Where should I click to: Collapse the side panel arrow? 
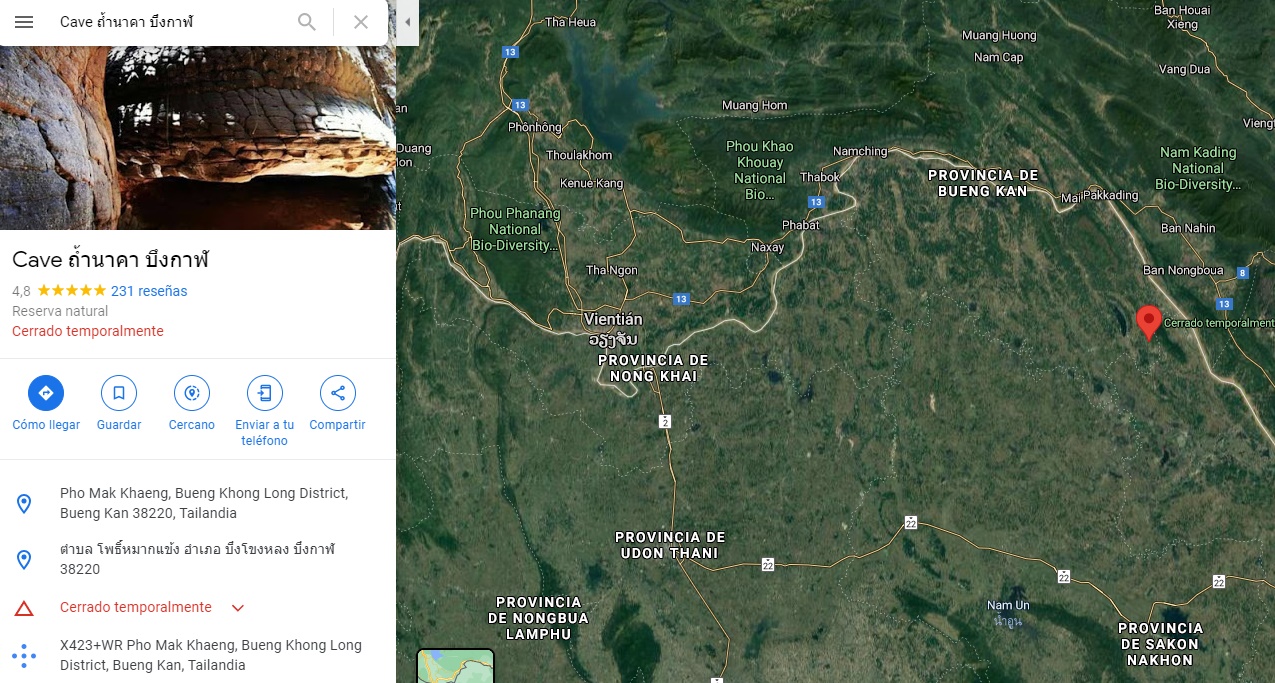407,22
